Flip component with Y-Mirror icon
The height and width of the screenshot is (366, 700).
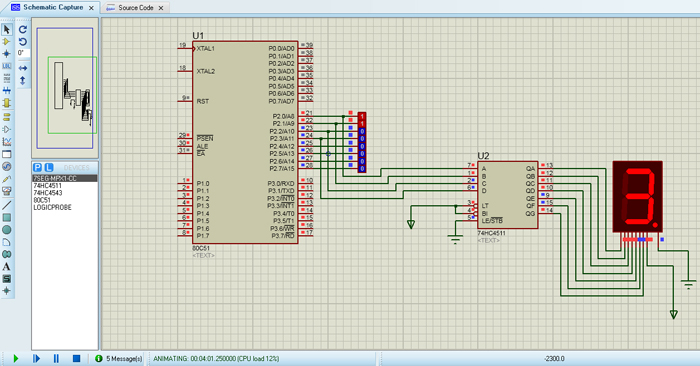(23, 80)
